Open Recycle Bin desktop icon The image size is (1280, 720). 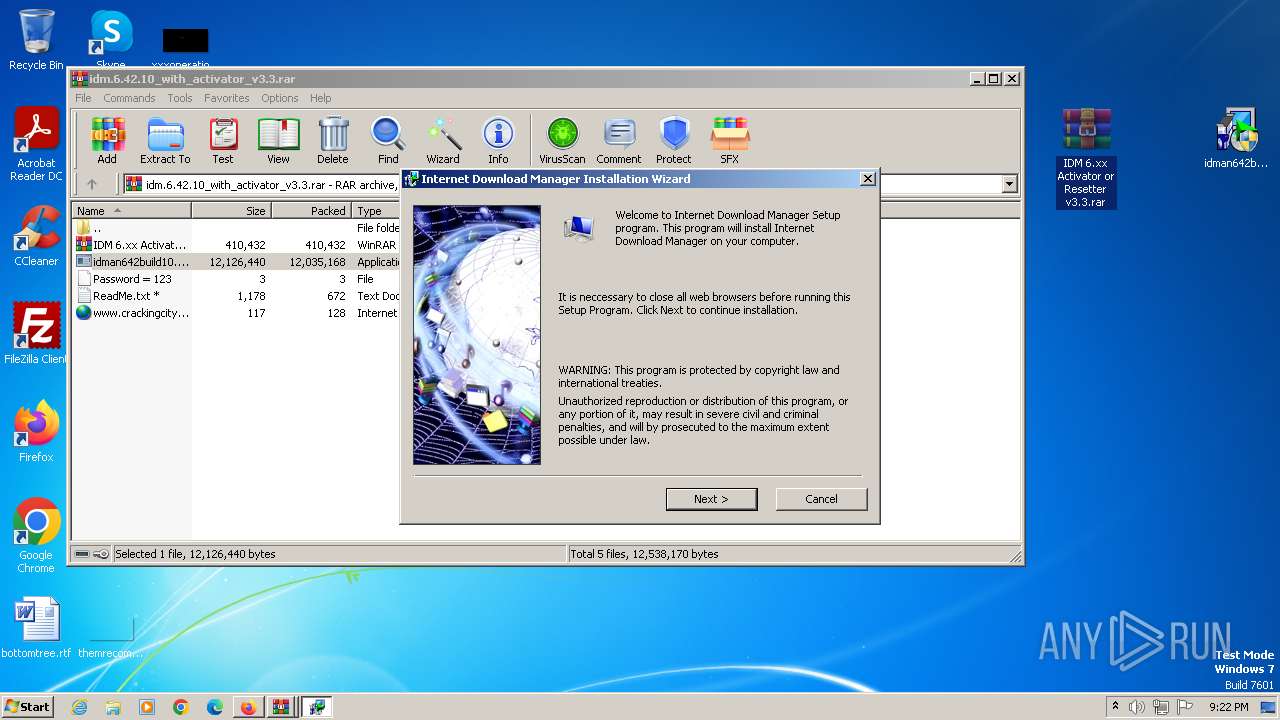[x=36, y=40]
